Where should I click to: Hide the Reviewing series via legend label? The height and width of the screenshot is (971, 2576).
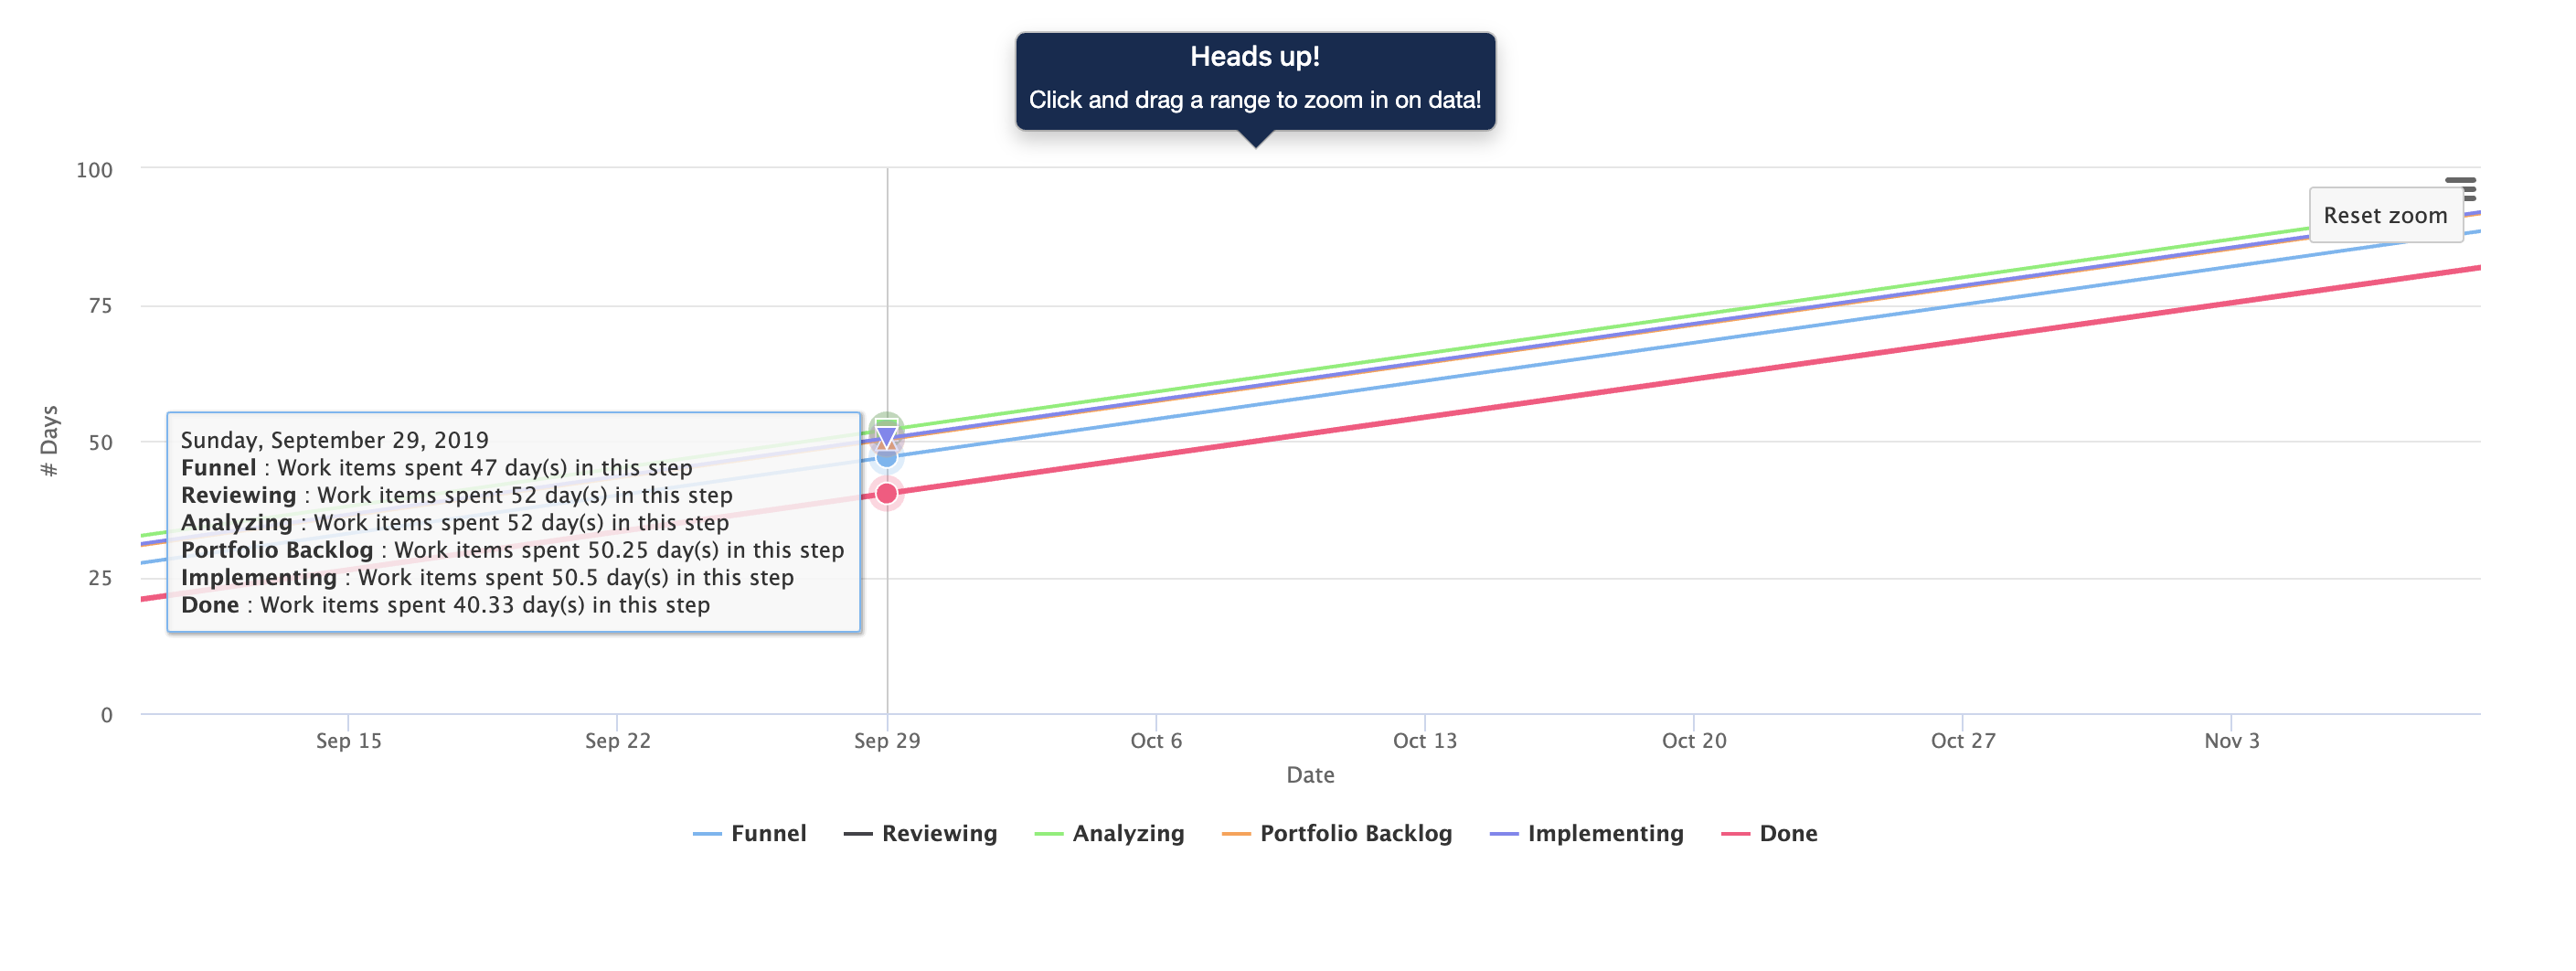(x=939, y=834)
